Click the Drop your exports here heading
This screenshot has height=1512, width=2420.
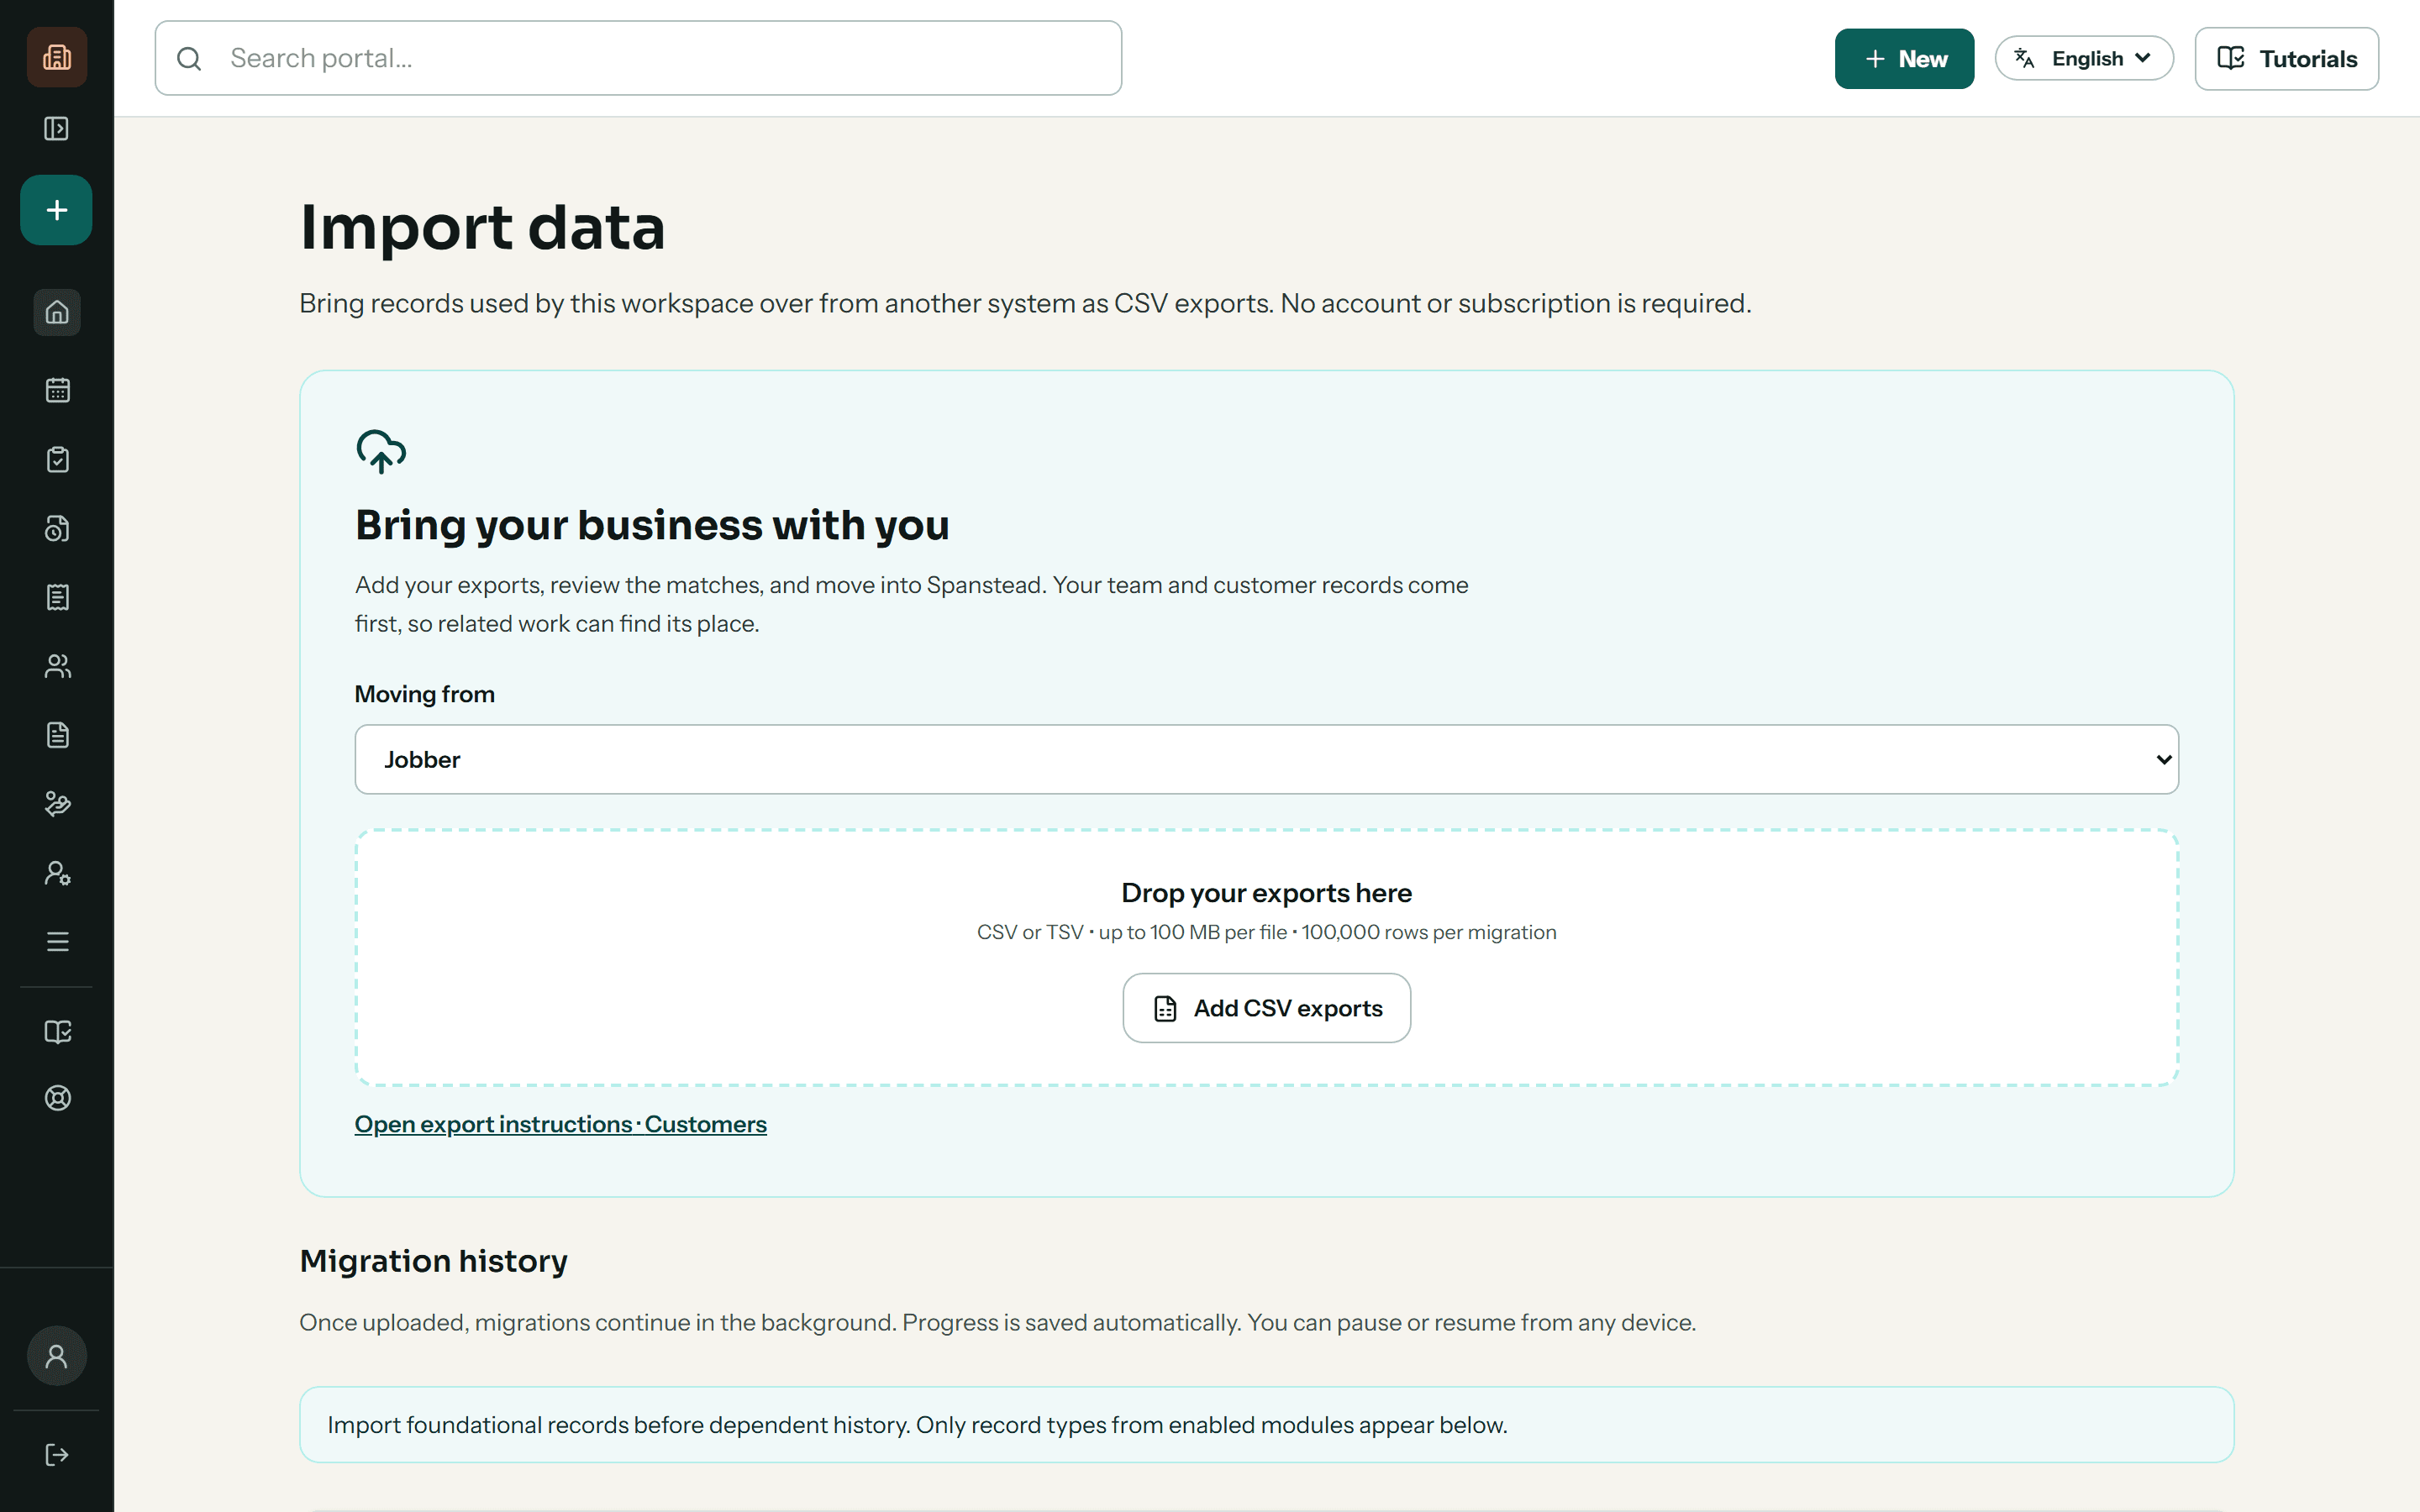coord(1266,893)
